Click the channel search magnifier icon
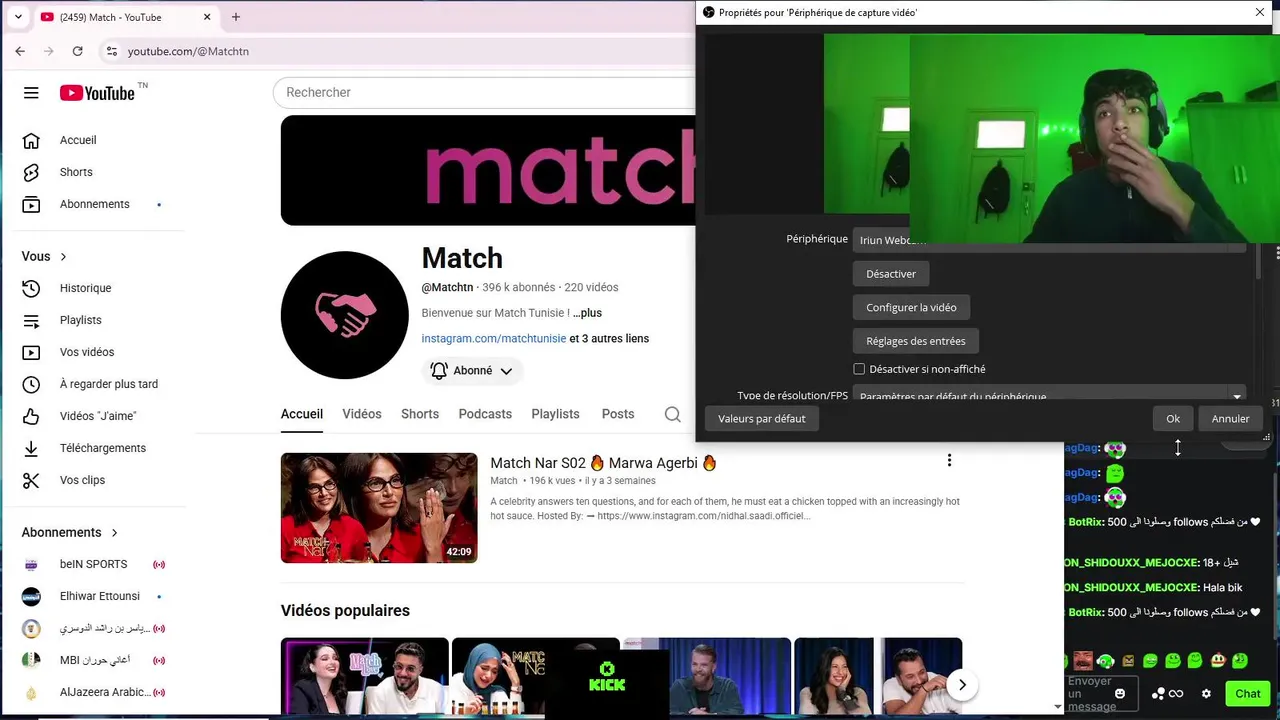 pos(673,414)
